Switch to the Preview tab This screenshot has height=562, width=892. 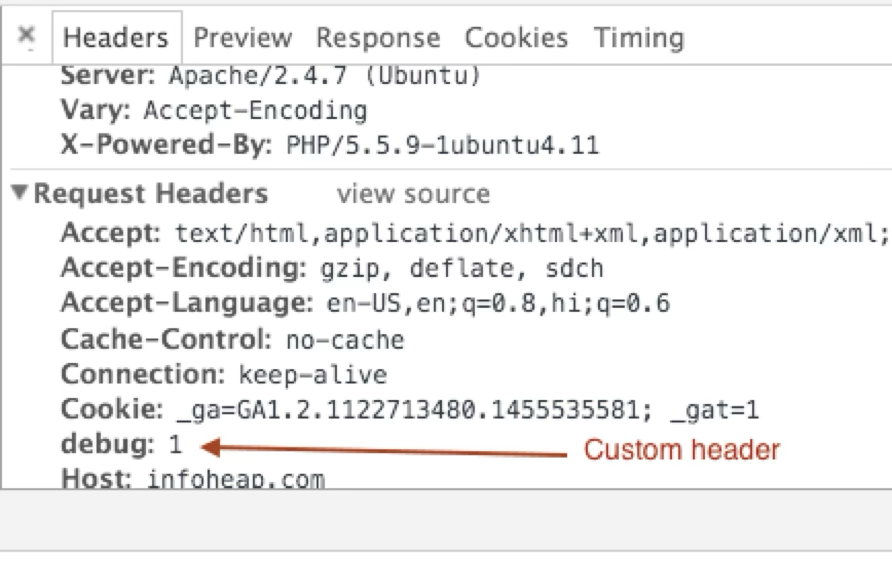pos(243,38)
